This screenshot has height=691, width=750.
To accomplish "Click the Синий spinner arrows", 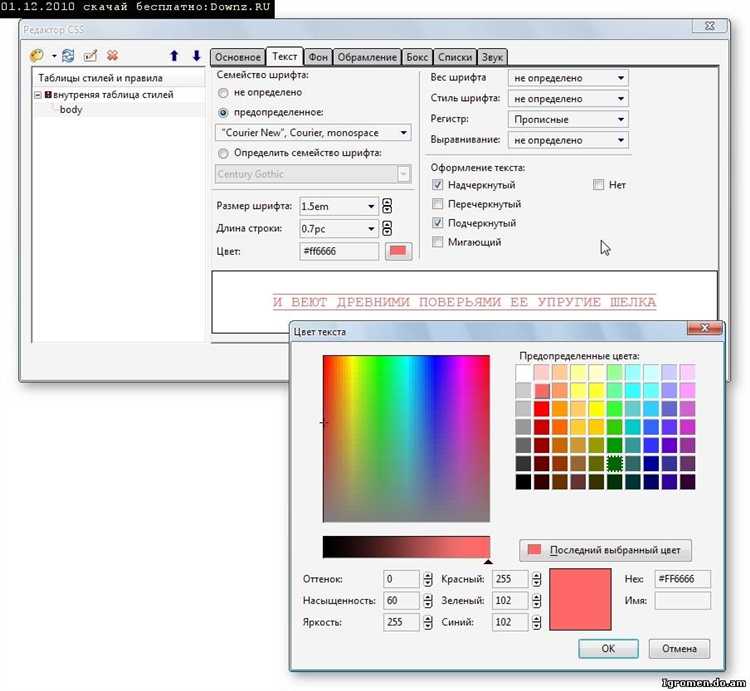I will [537, 622].
